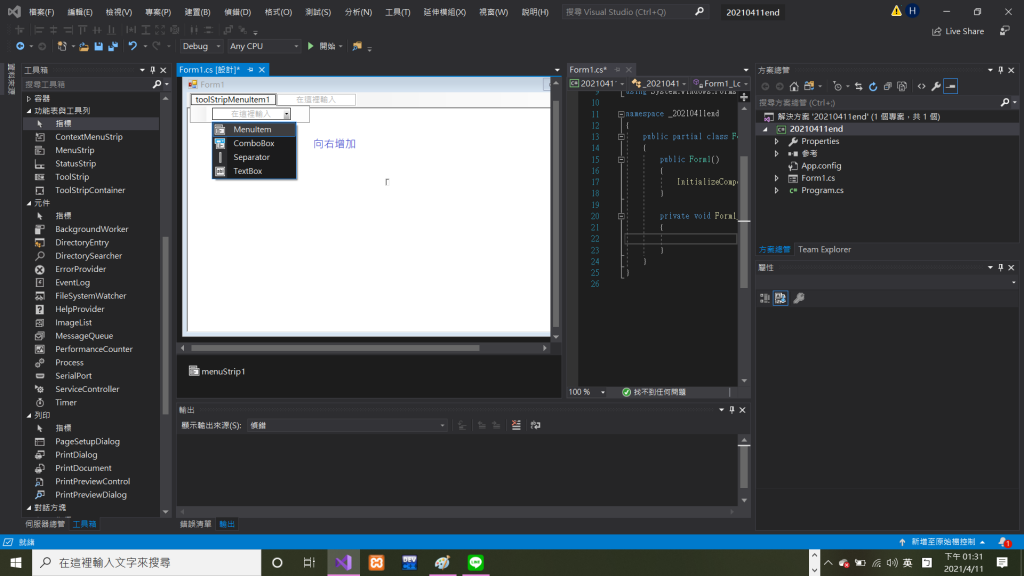Click the warning notification triangle icon

coord(896,11)
